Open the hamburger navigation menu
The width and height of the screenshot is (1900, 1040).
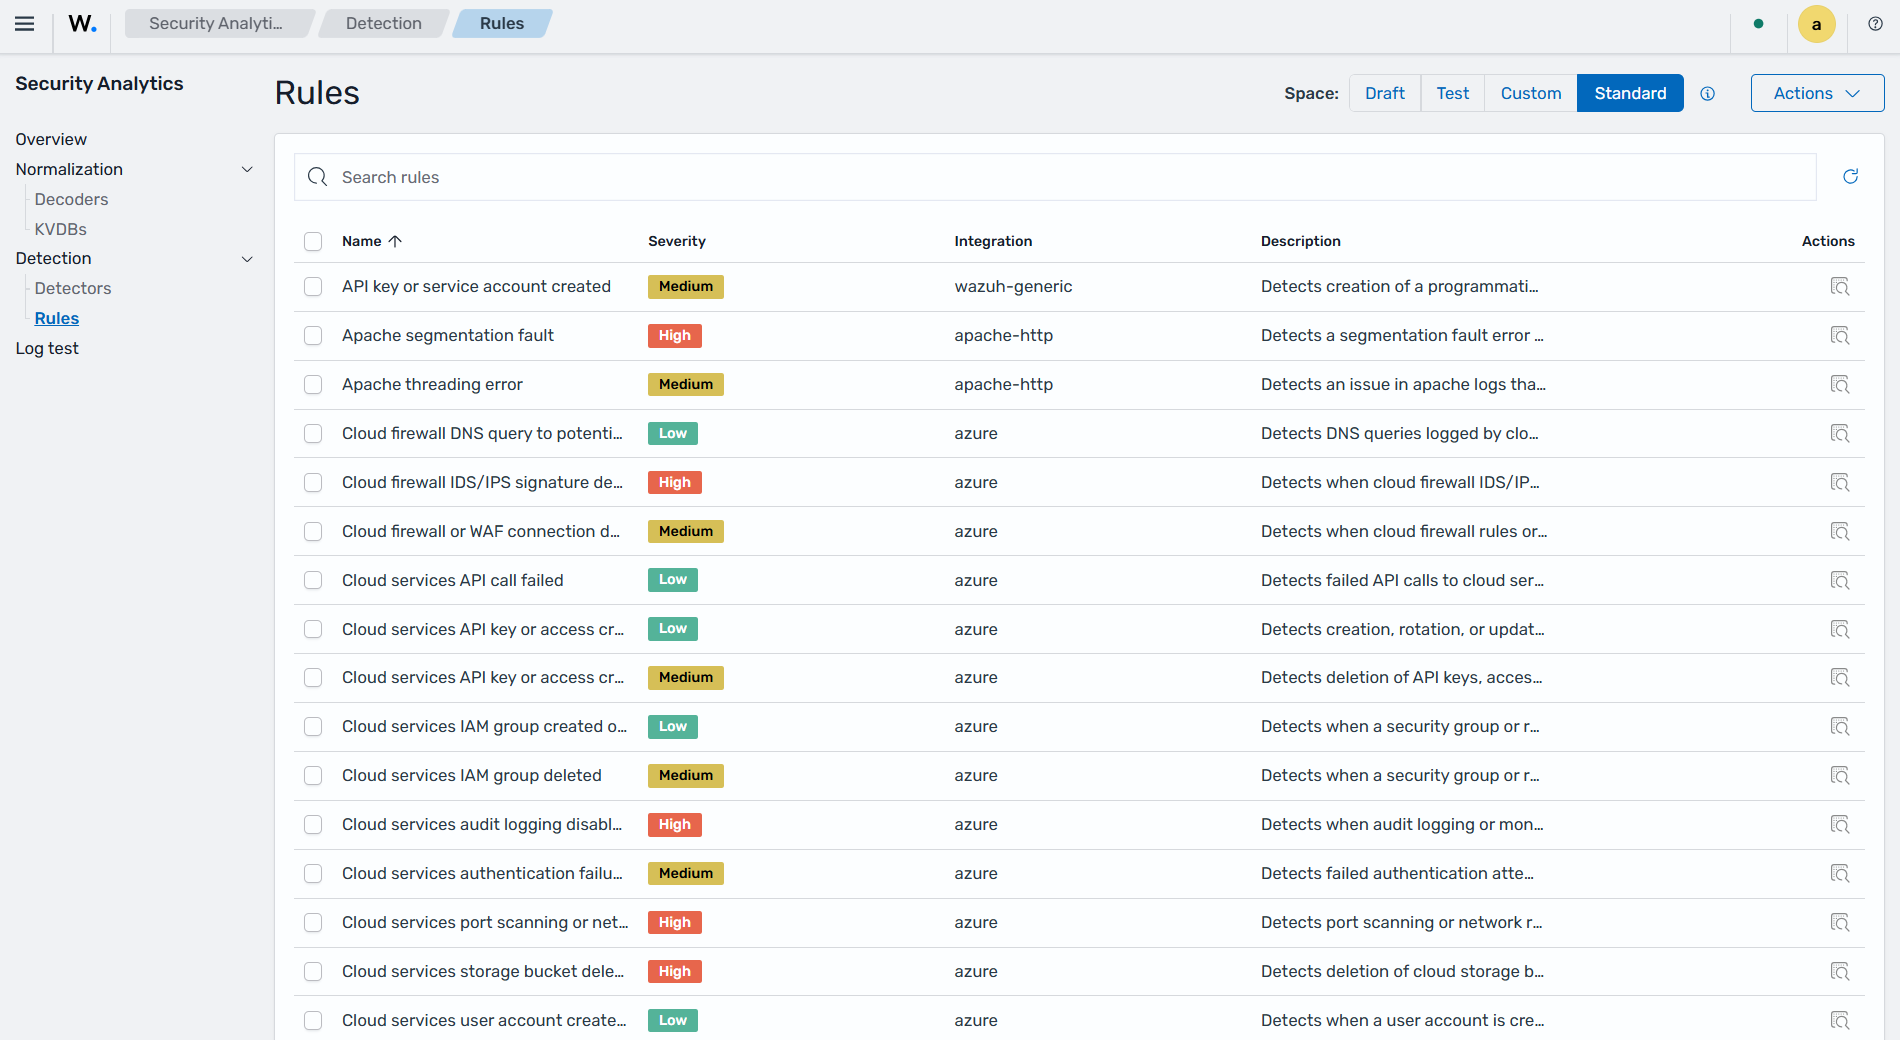(25, 24)
